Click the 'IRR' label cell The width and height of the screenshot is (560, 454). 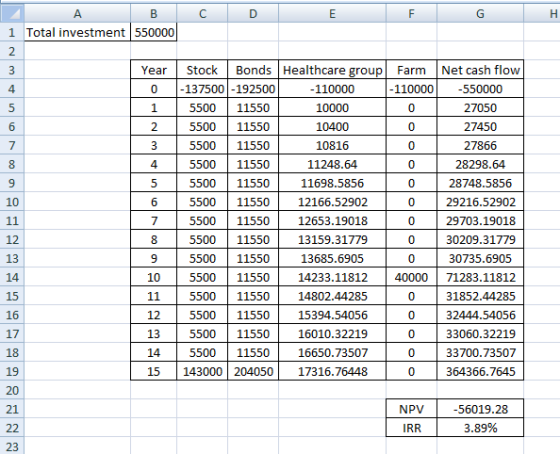[411, 428]
